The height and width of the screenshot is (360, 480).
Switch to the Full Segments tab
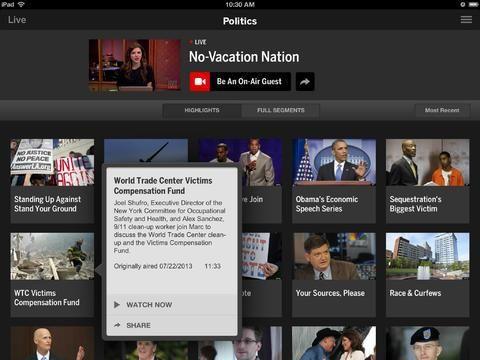(281, 110)
